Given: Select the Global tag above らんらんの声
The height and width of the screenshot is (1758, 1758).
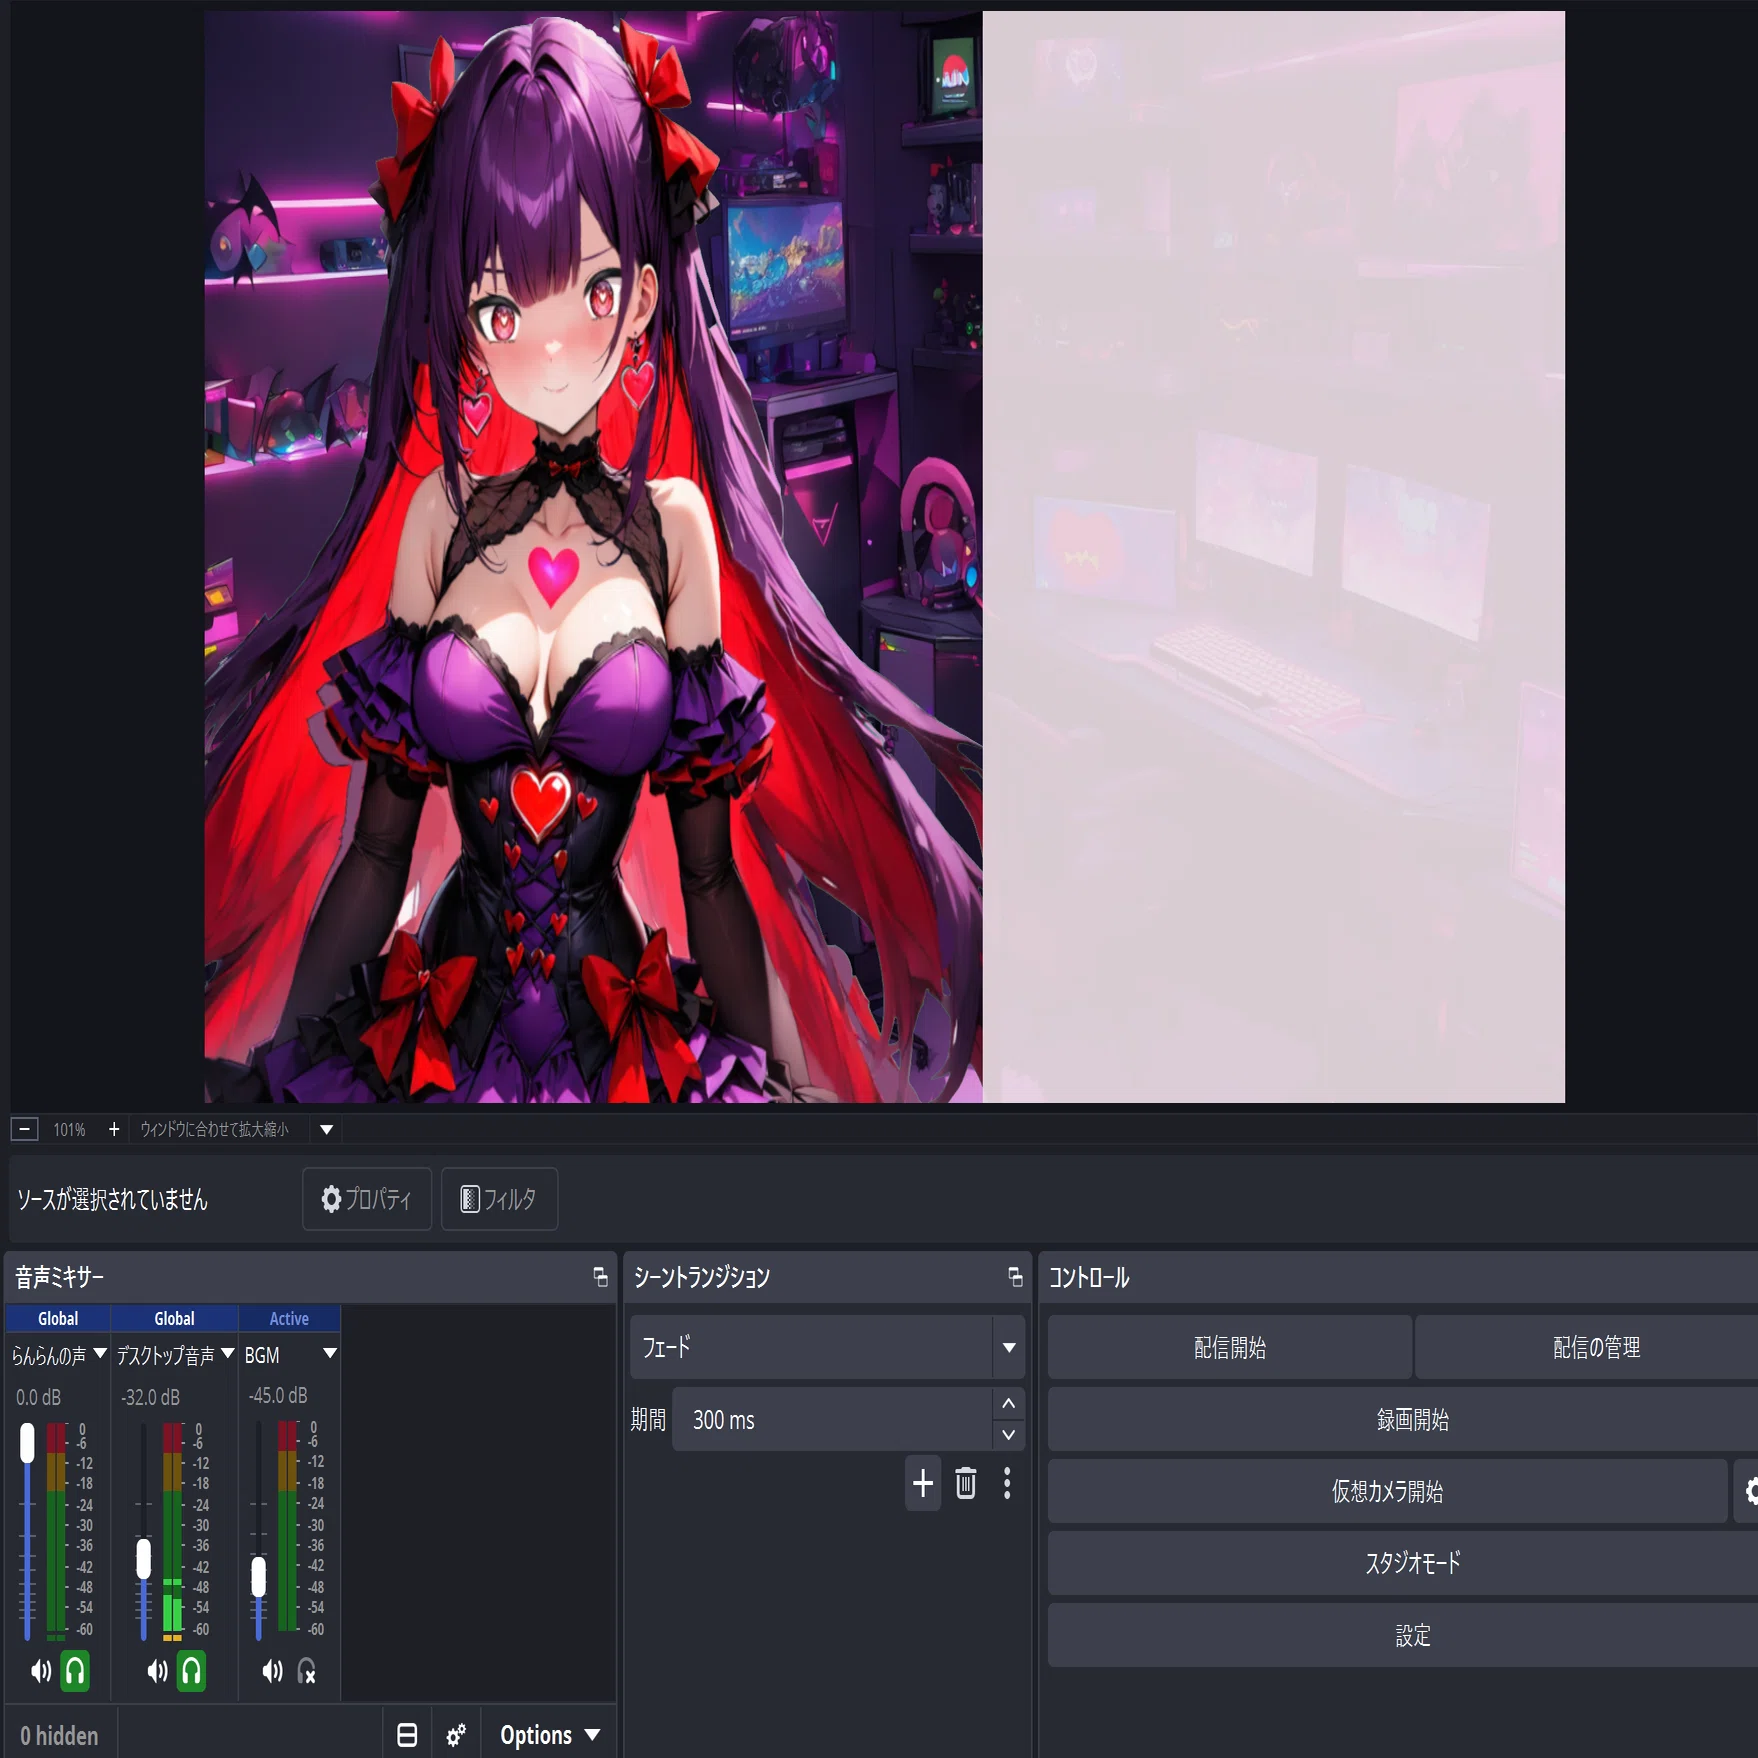Looking at the screenshot, I should coord(58,1319).
